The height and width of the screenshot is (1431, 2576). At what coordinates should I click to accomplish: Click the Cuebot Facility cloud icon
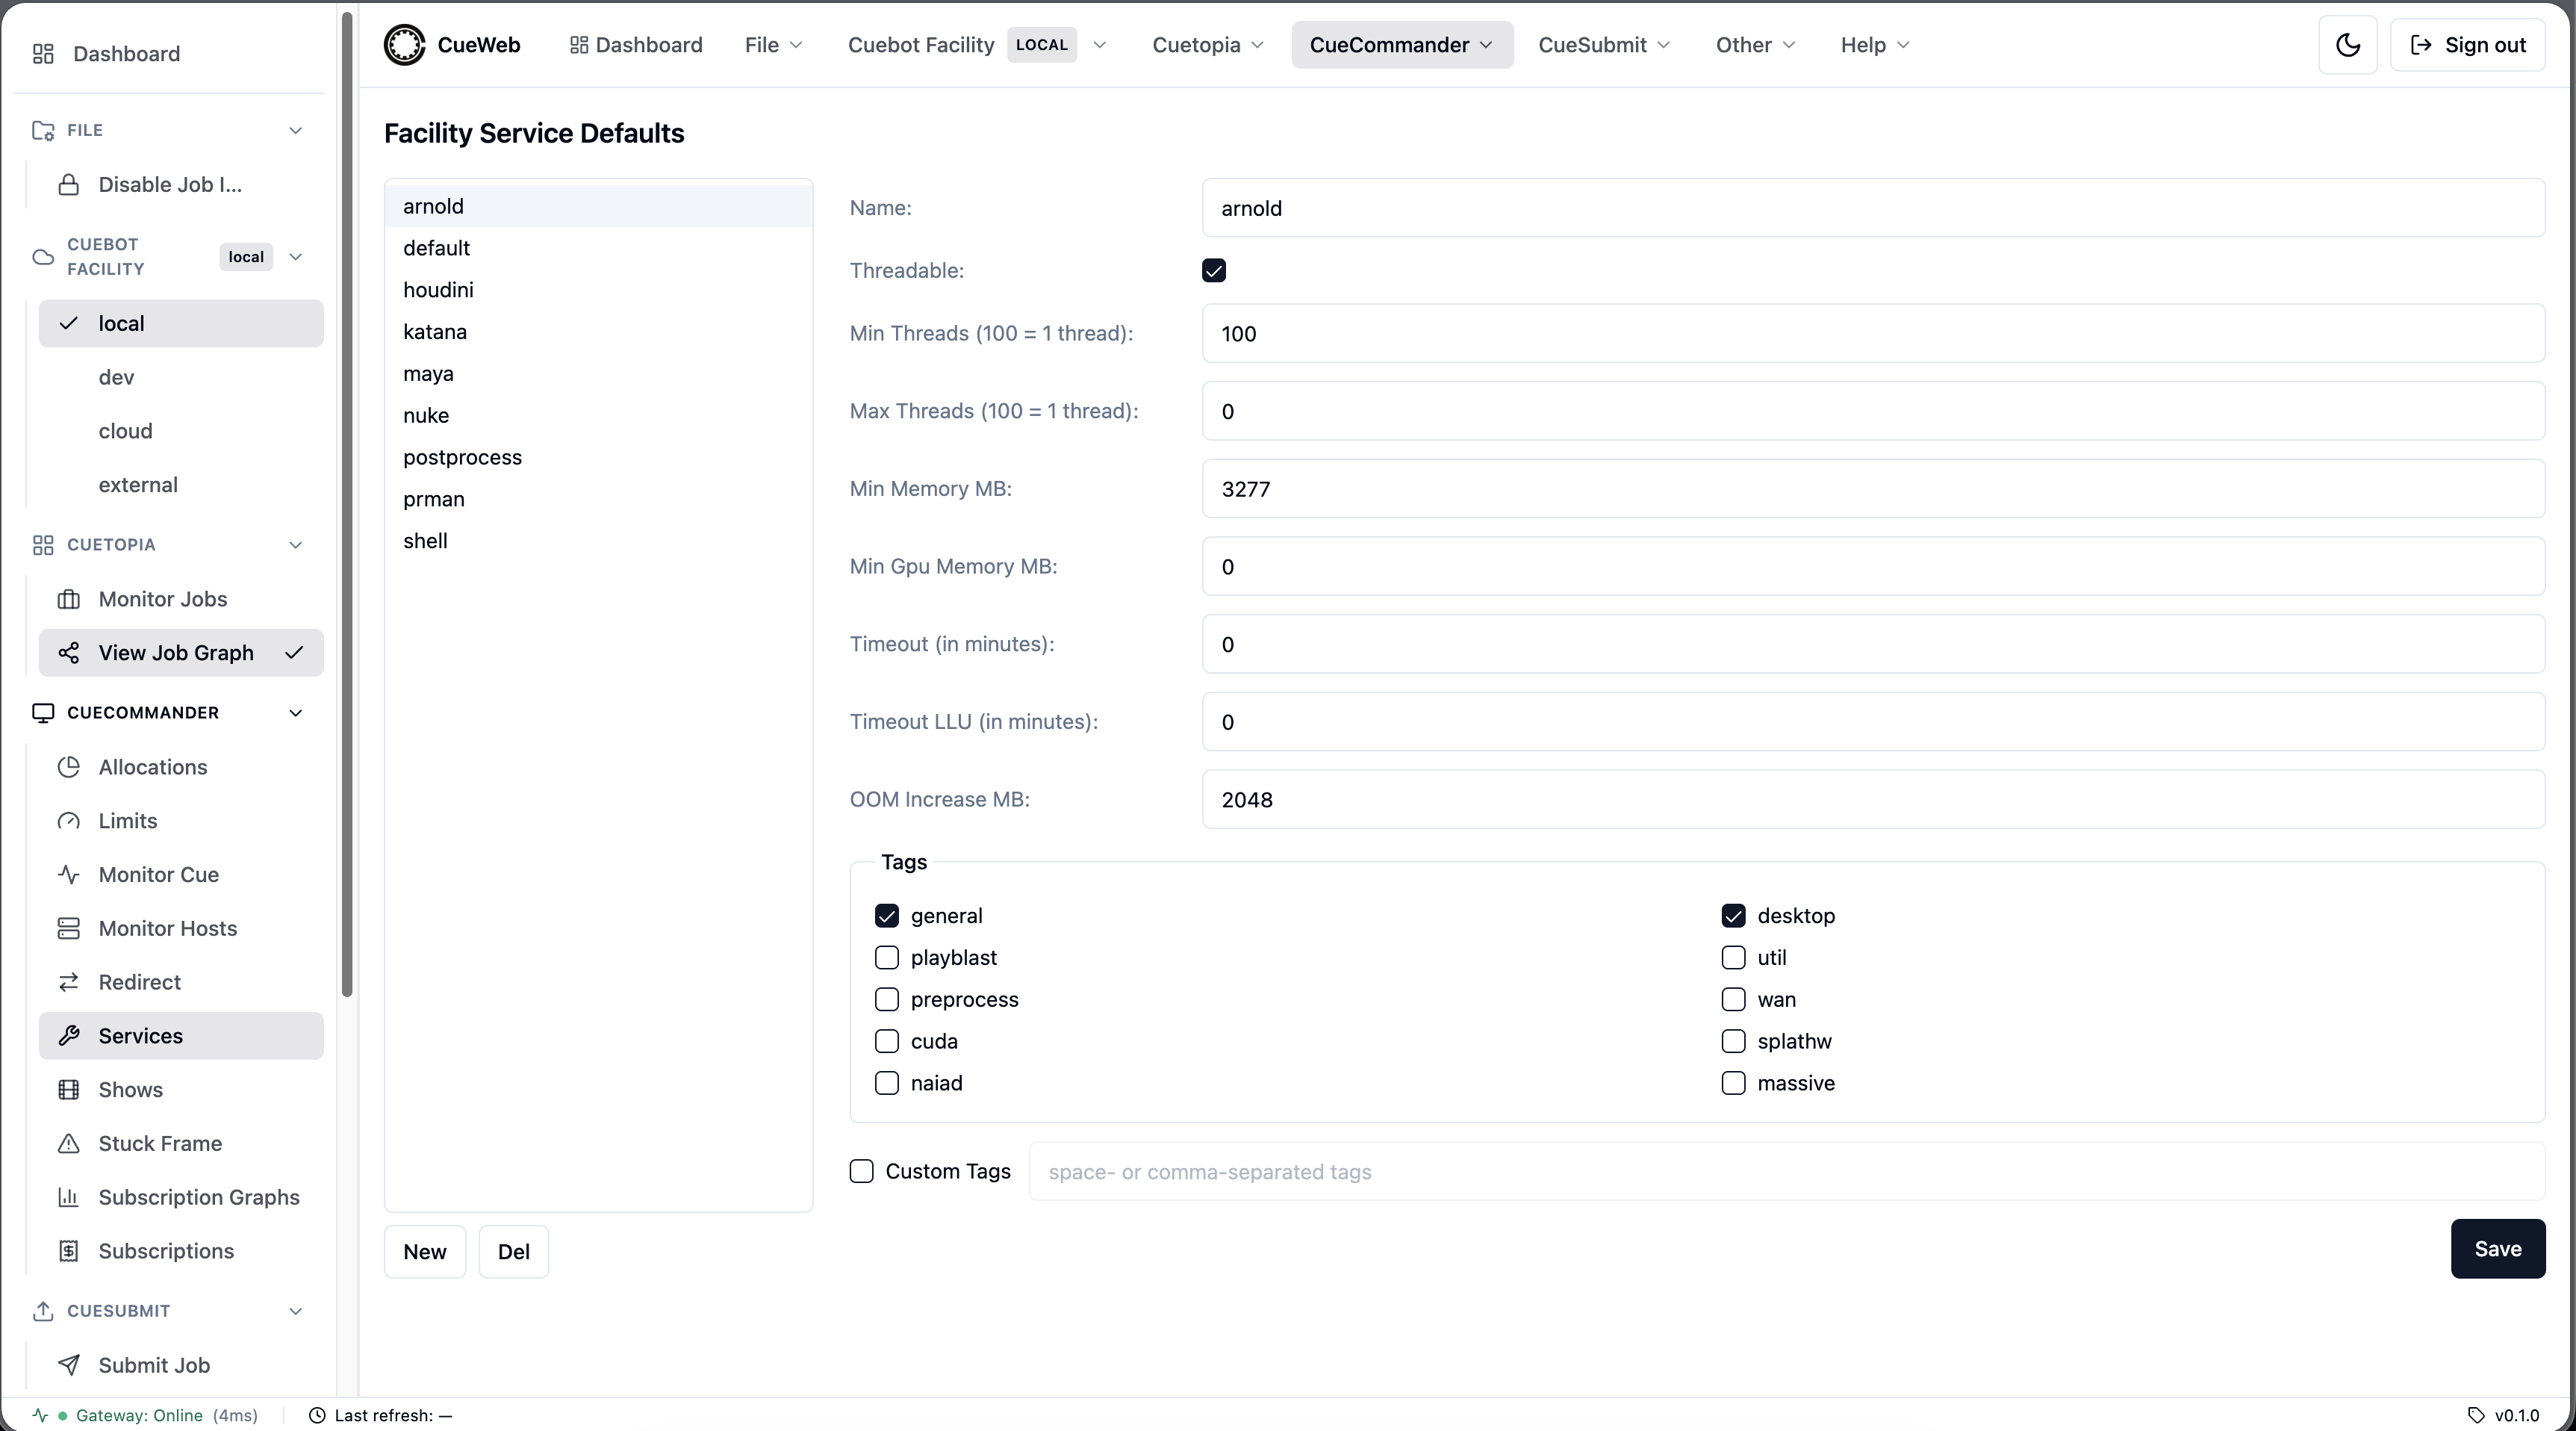43,257
